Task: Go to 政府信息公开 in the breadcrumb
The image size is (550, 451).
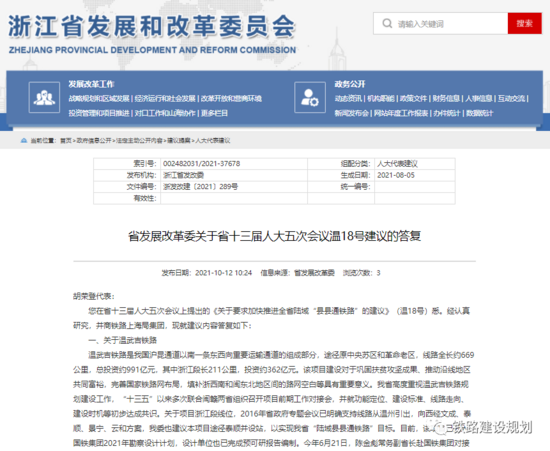Action: point(94,141)
